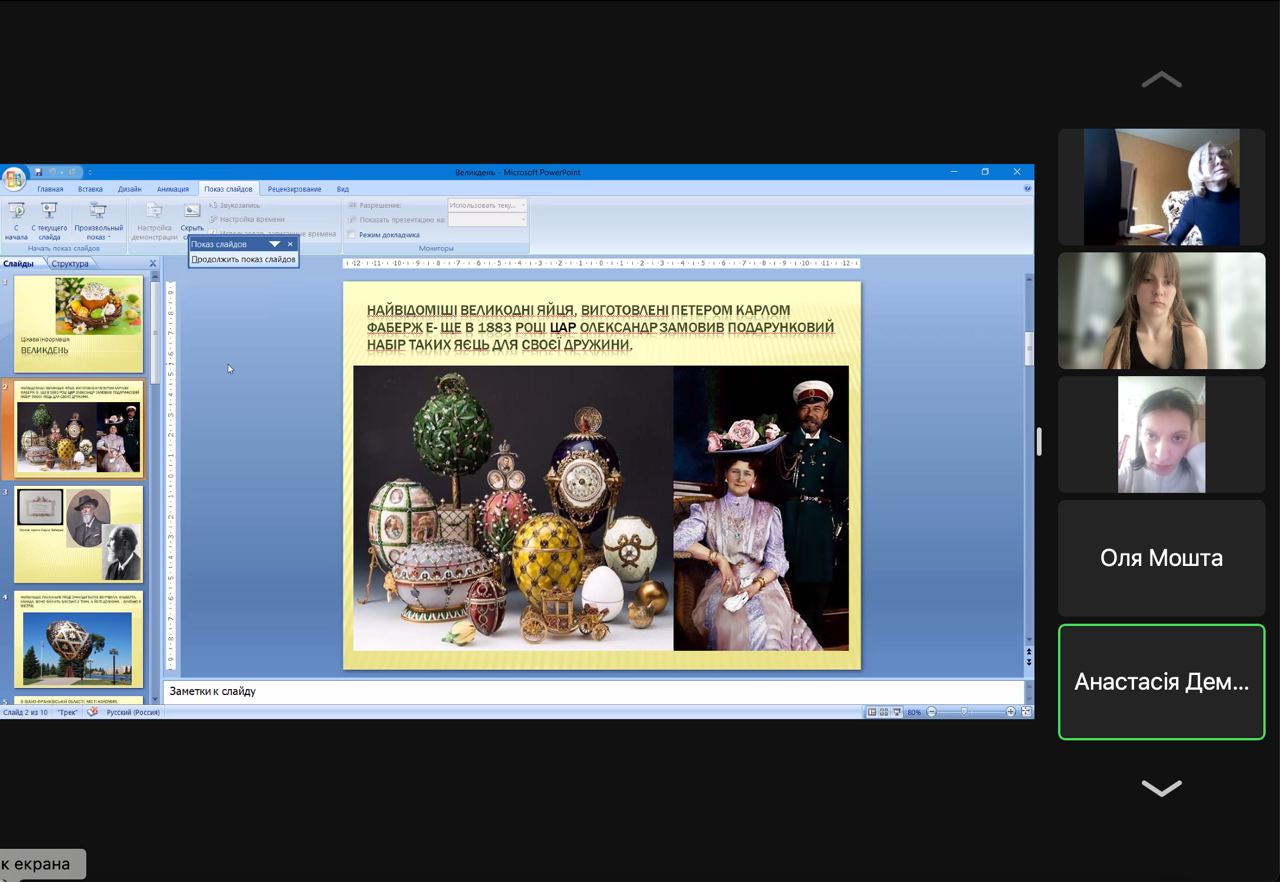
Task: Fit slide to current window icon
Action: point(1026,712)
